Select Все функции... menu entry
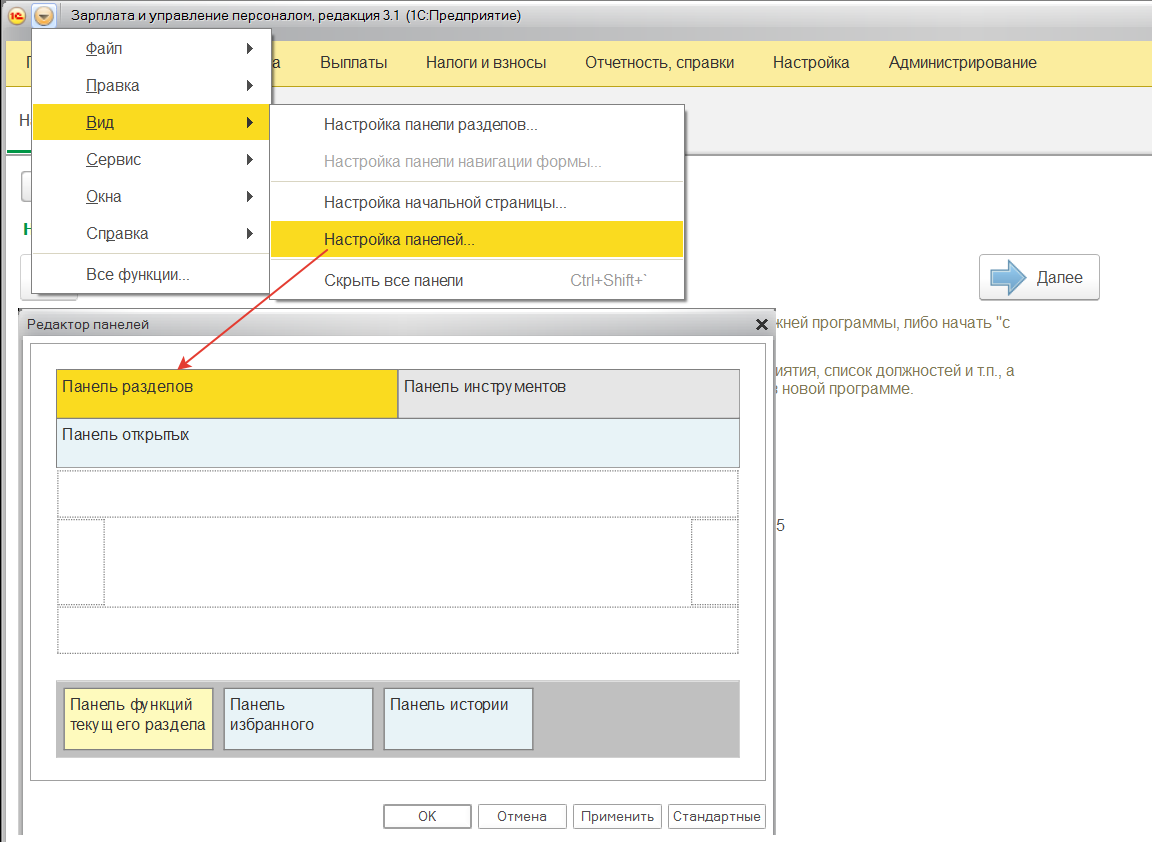The height and width of the screenshot is (842, 1152). tap(138, 274)
